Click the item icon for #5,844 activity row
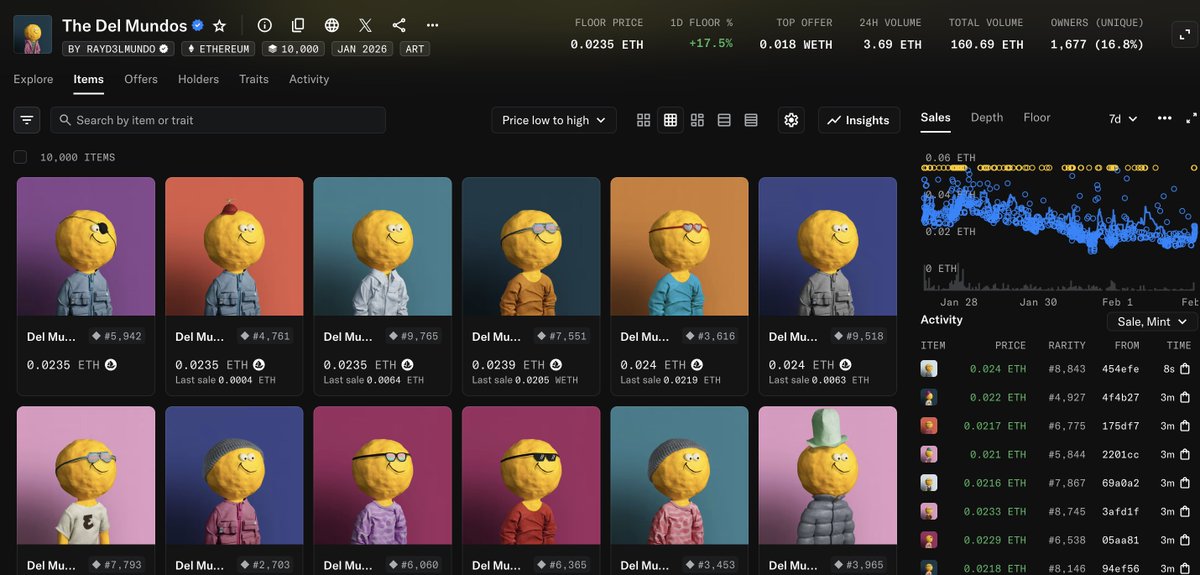Screen dimensions: 1200x575 tap(929, 455)
